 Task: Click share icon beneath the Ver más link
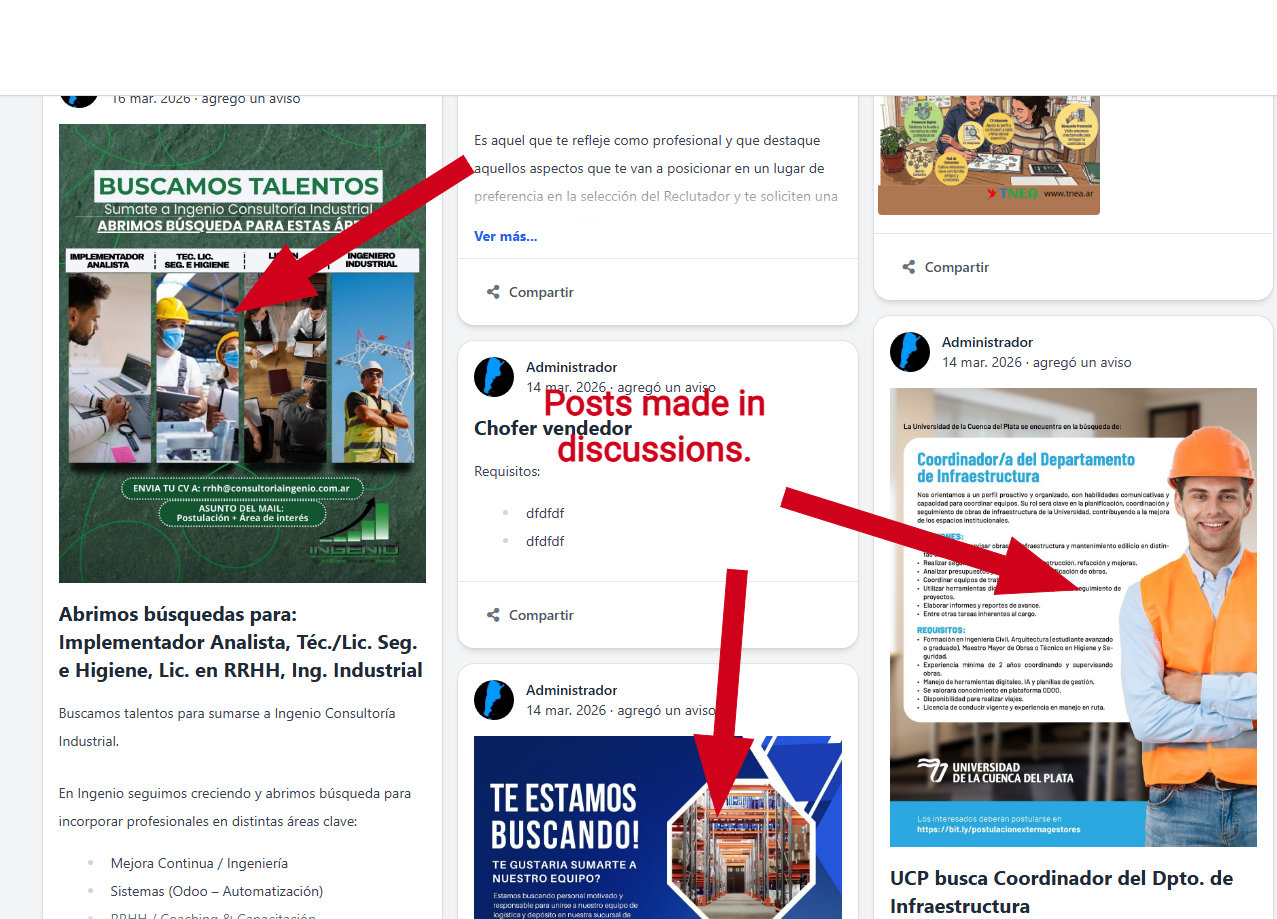[x=493, y=292]
